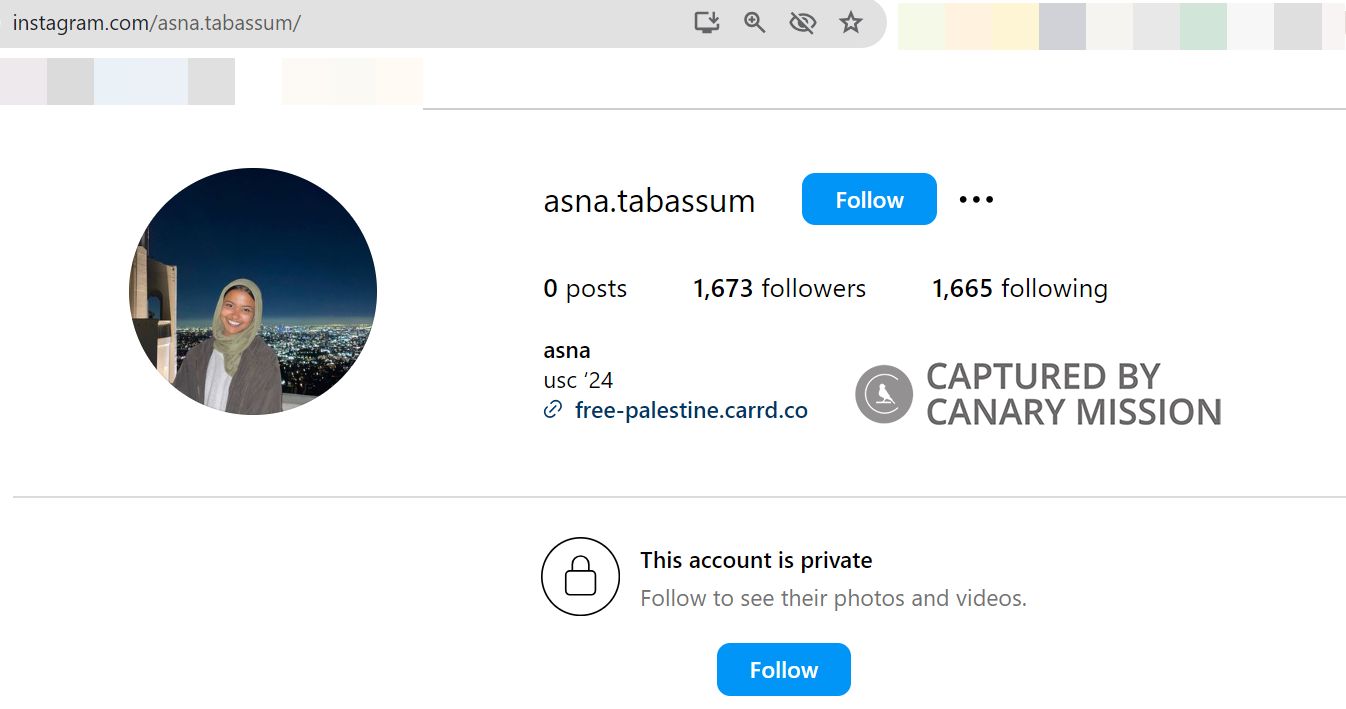Open the zoom magnifier icon in address bar
Image resolution: width=1346 pixels, height=709 pixels.
click(755, 22)
